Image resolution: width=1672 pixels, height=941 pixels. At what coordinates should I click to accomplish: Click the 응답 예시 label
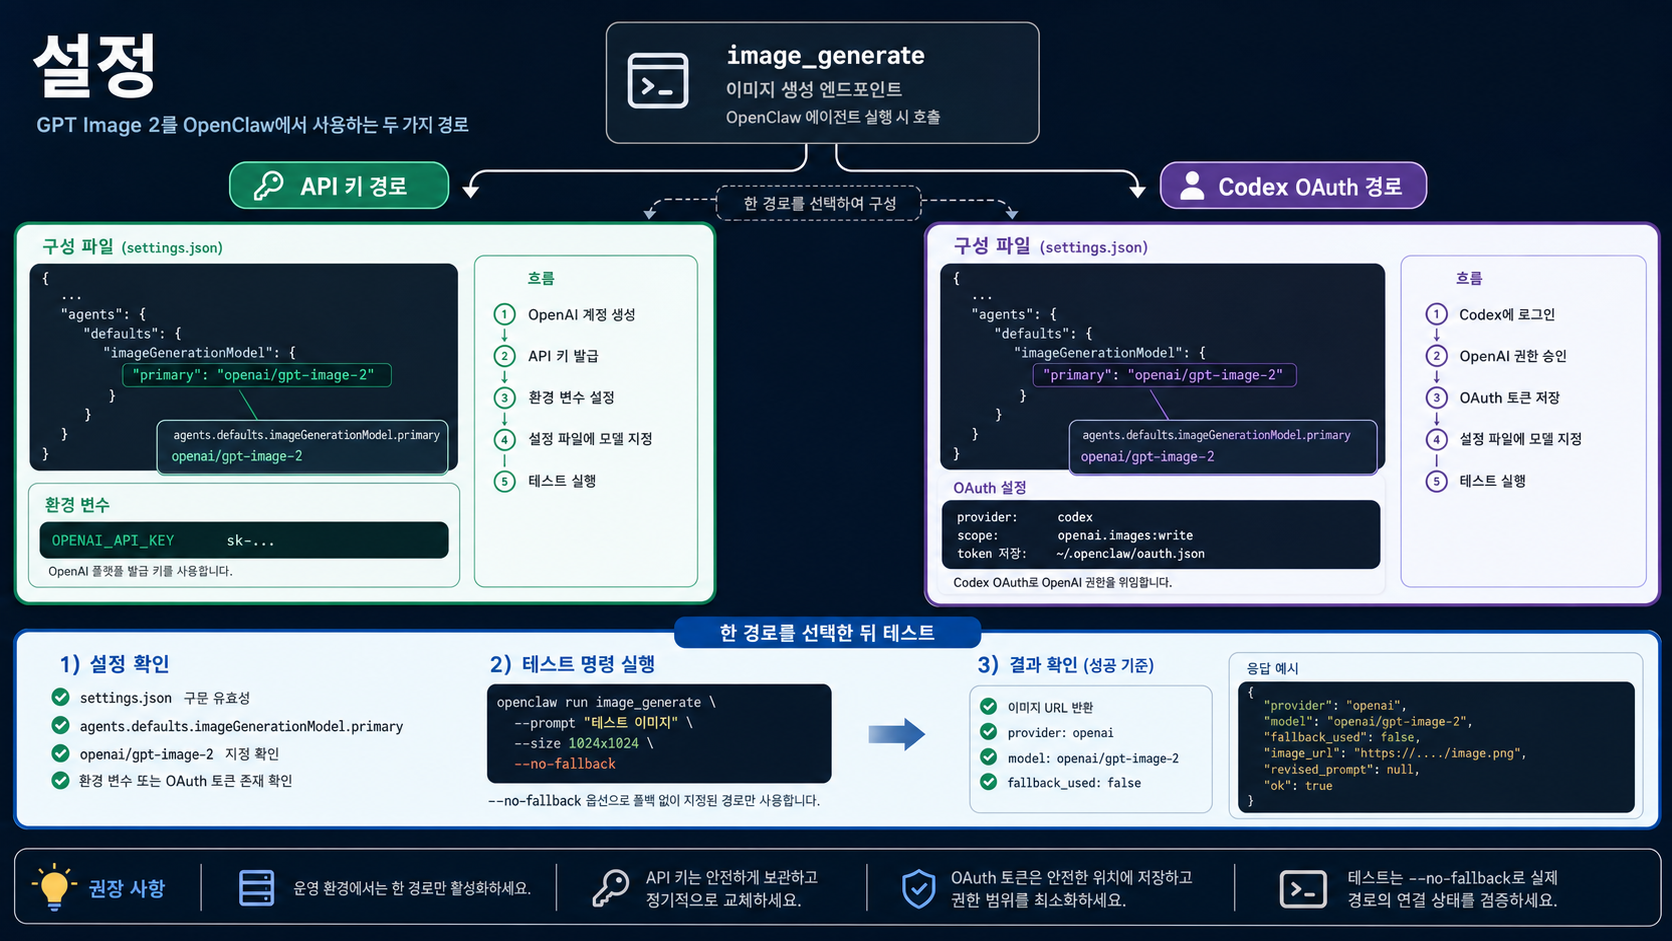[x=1272, y=668]
